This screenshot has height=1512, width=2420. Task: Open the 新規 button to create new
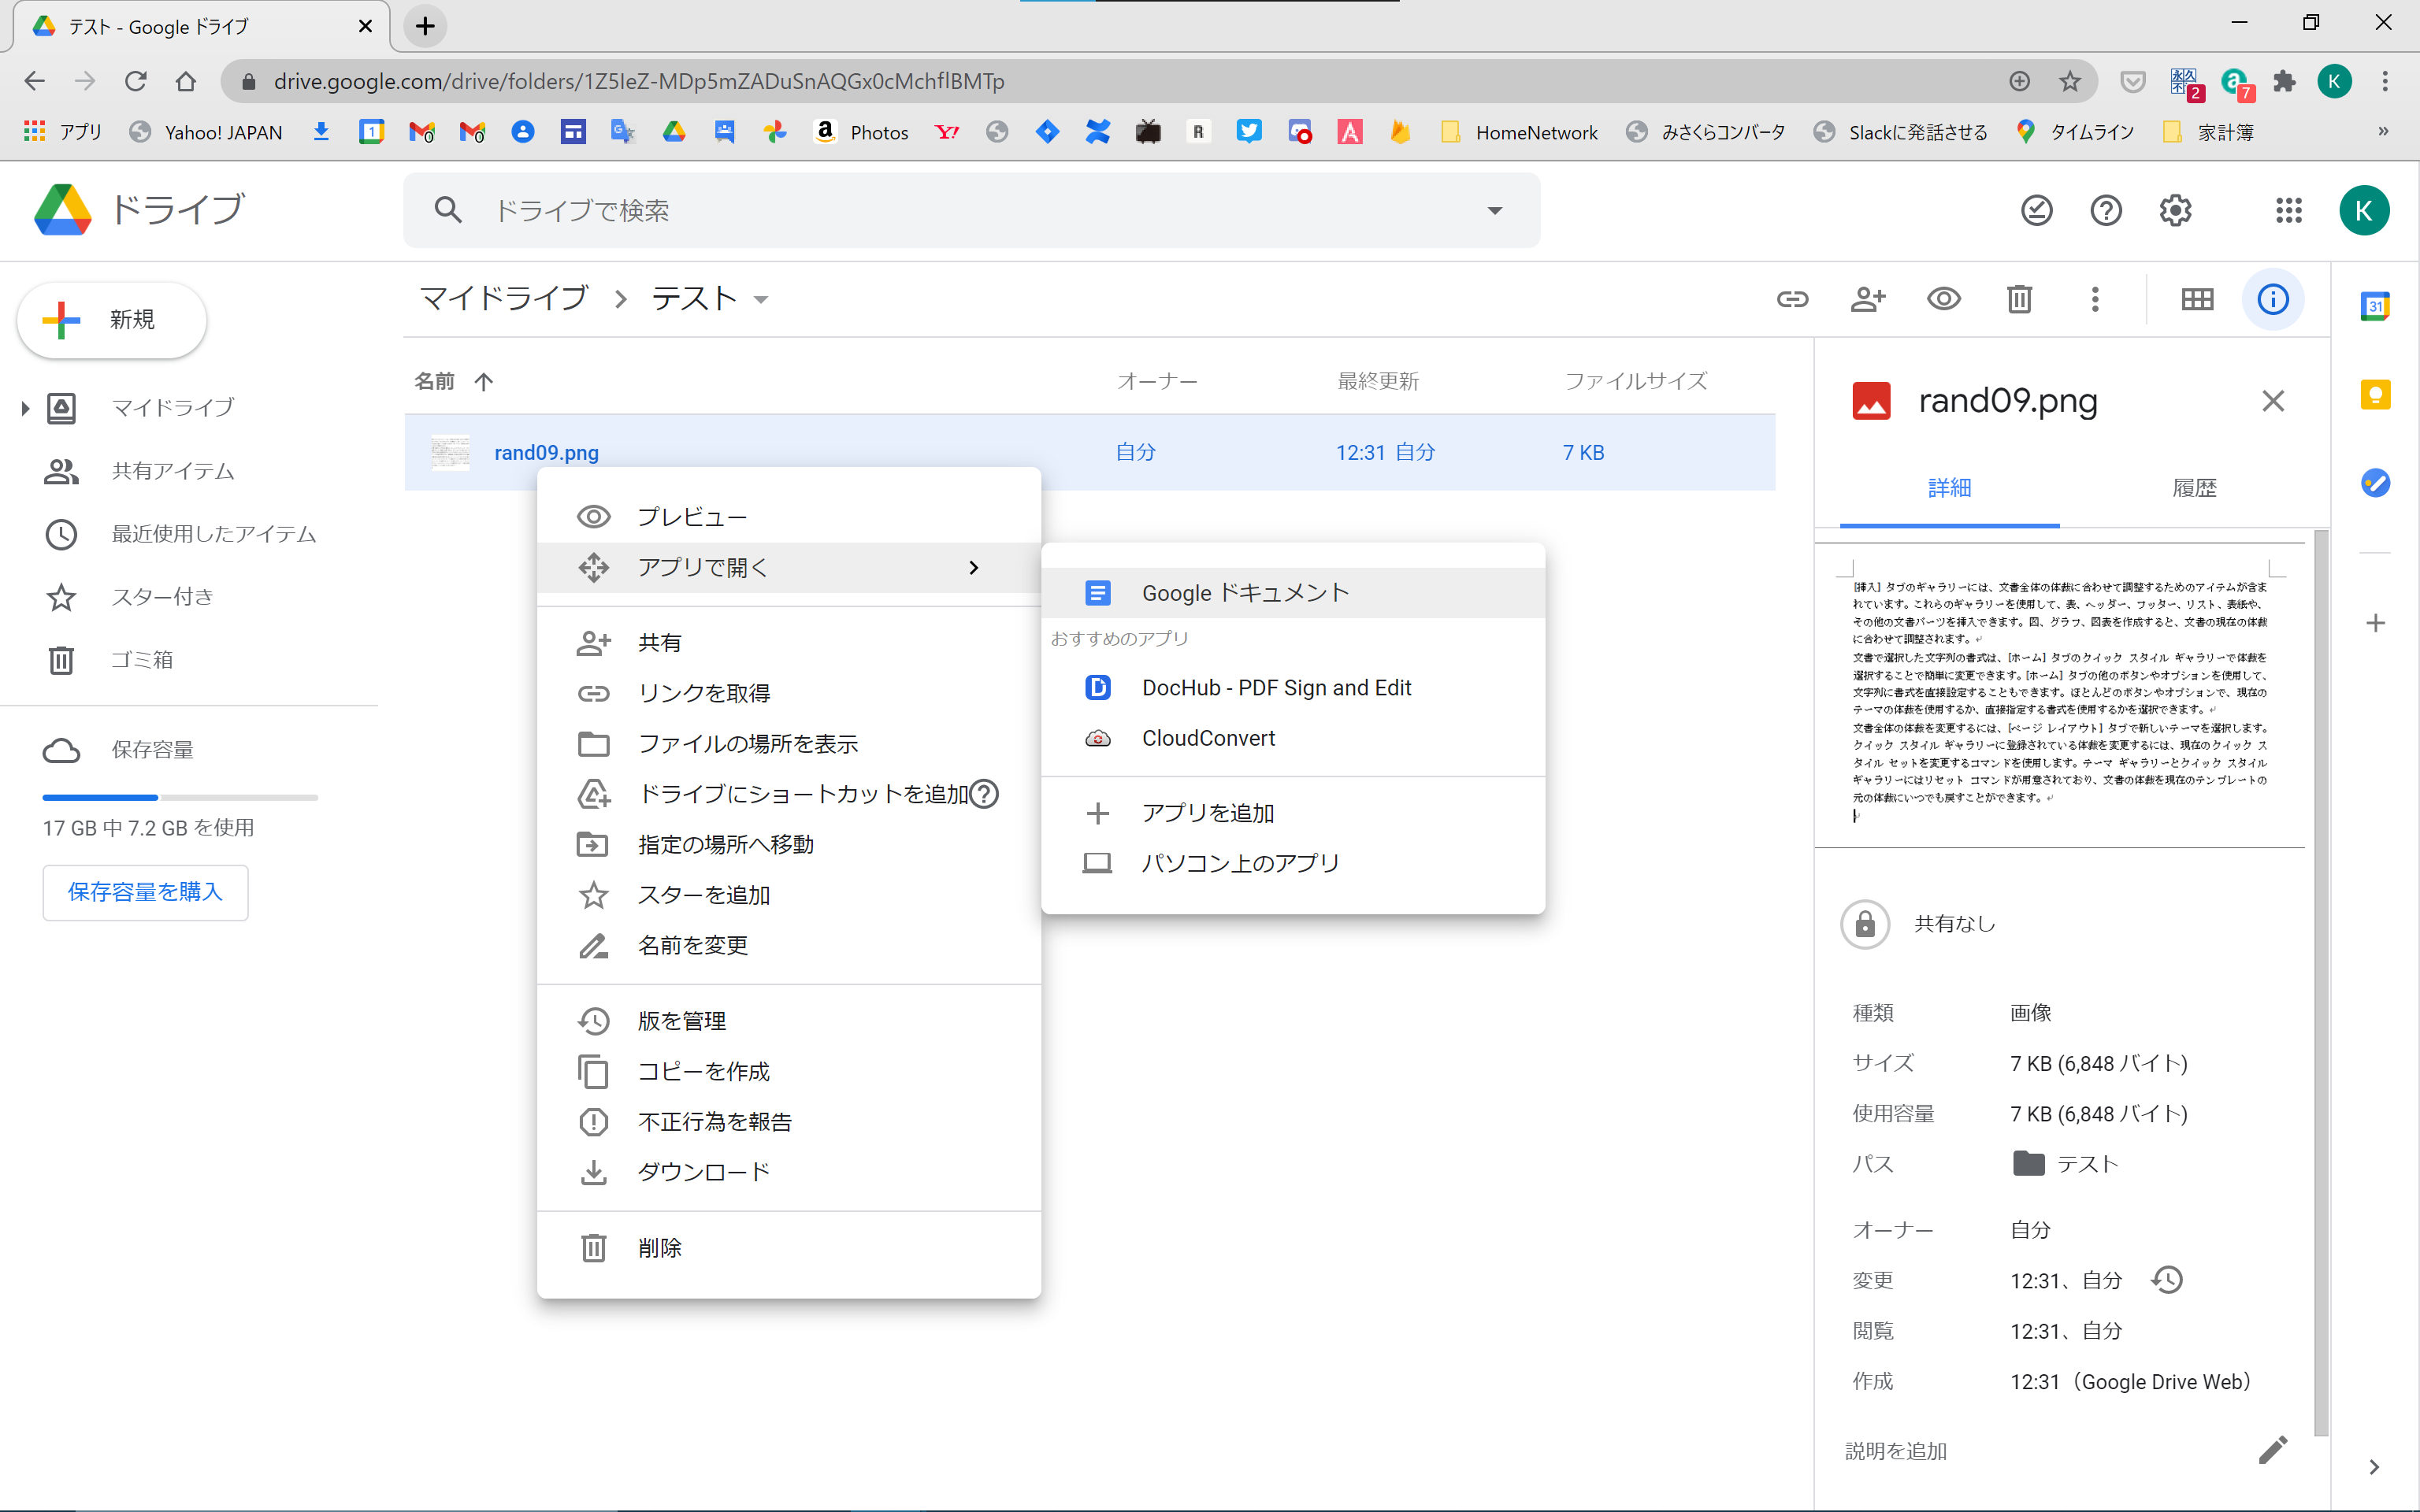tap(111, 320)
